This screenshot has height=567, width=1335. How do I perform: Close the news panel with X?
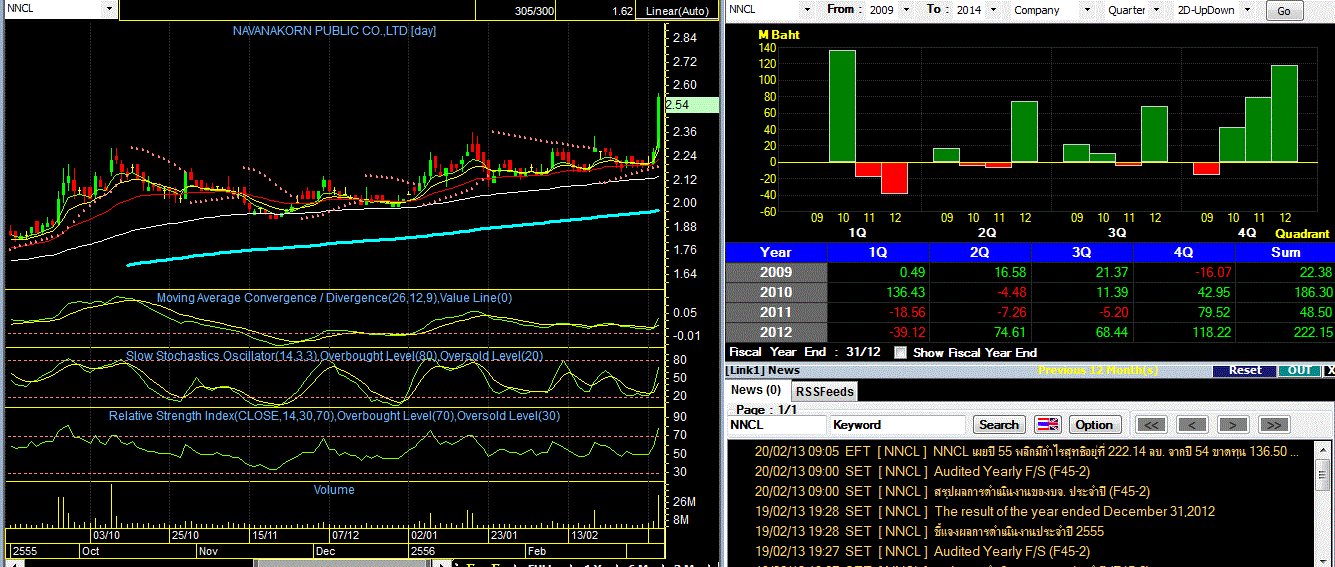coord(1329,370)
